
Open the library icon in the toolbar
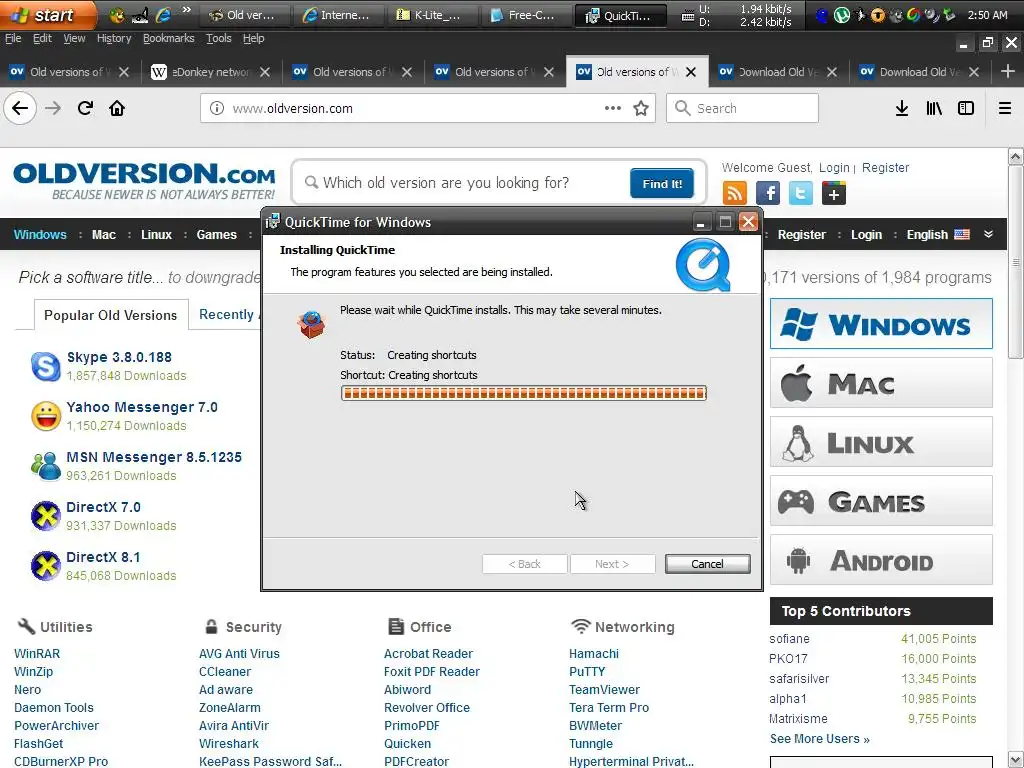[934, 108]
